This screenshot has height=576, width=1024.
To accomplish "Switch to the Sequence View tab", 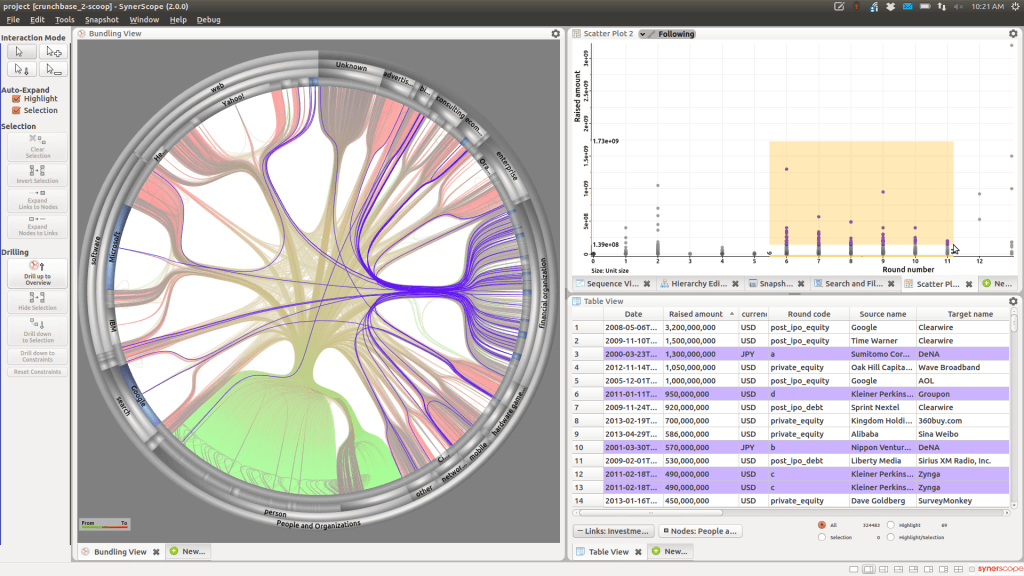I will point(611,284).
